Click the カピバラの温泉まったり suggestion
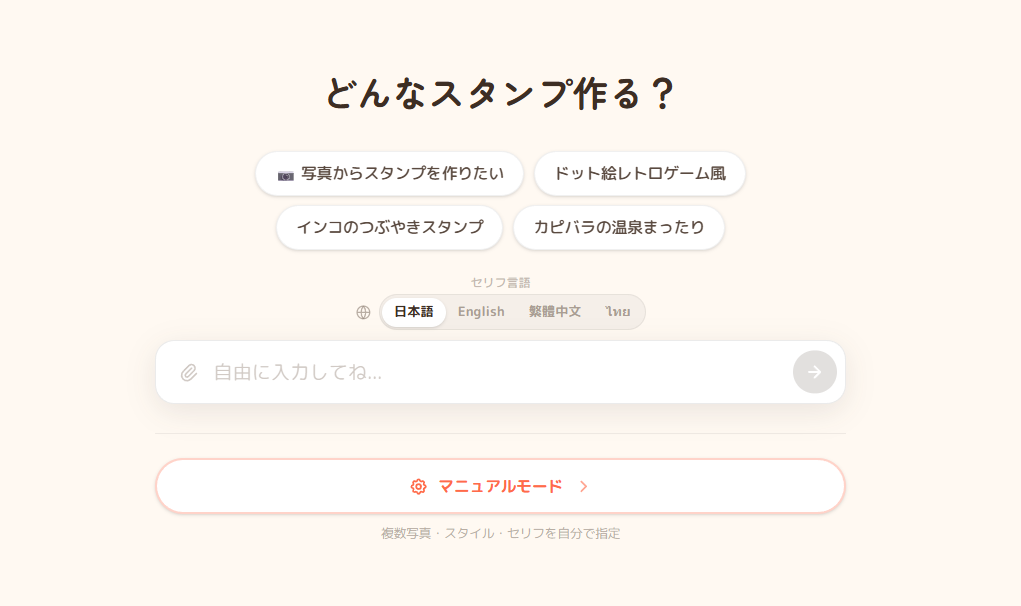The height and width of the screenshot is (606, 1021). click(618, 227)
